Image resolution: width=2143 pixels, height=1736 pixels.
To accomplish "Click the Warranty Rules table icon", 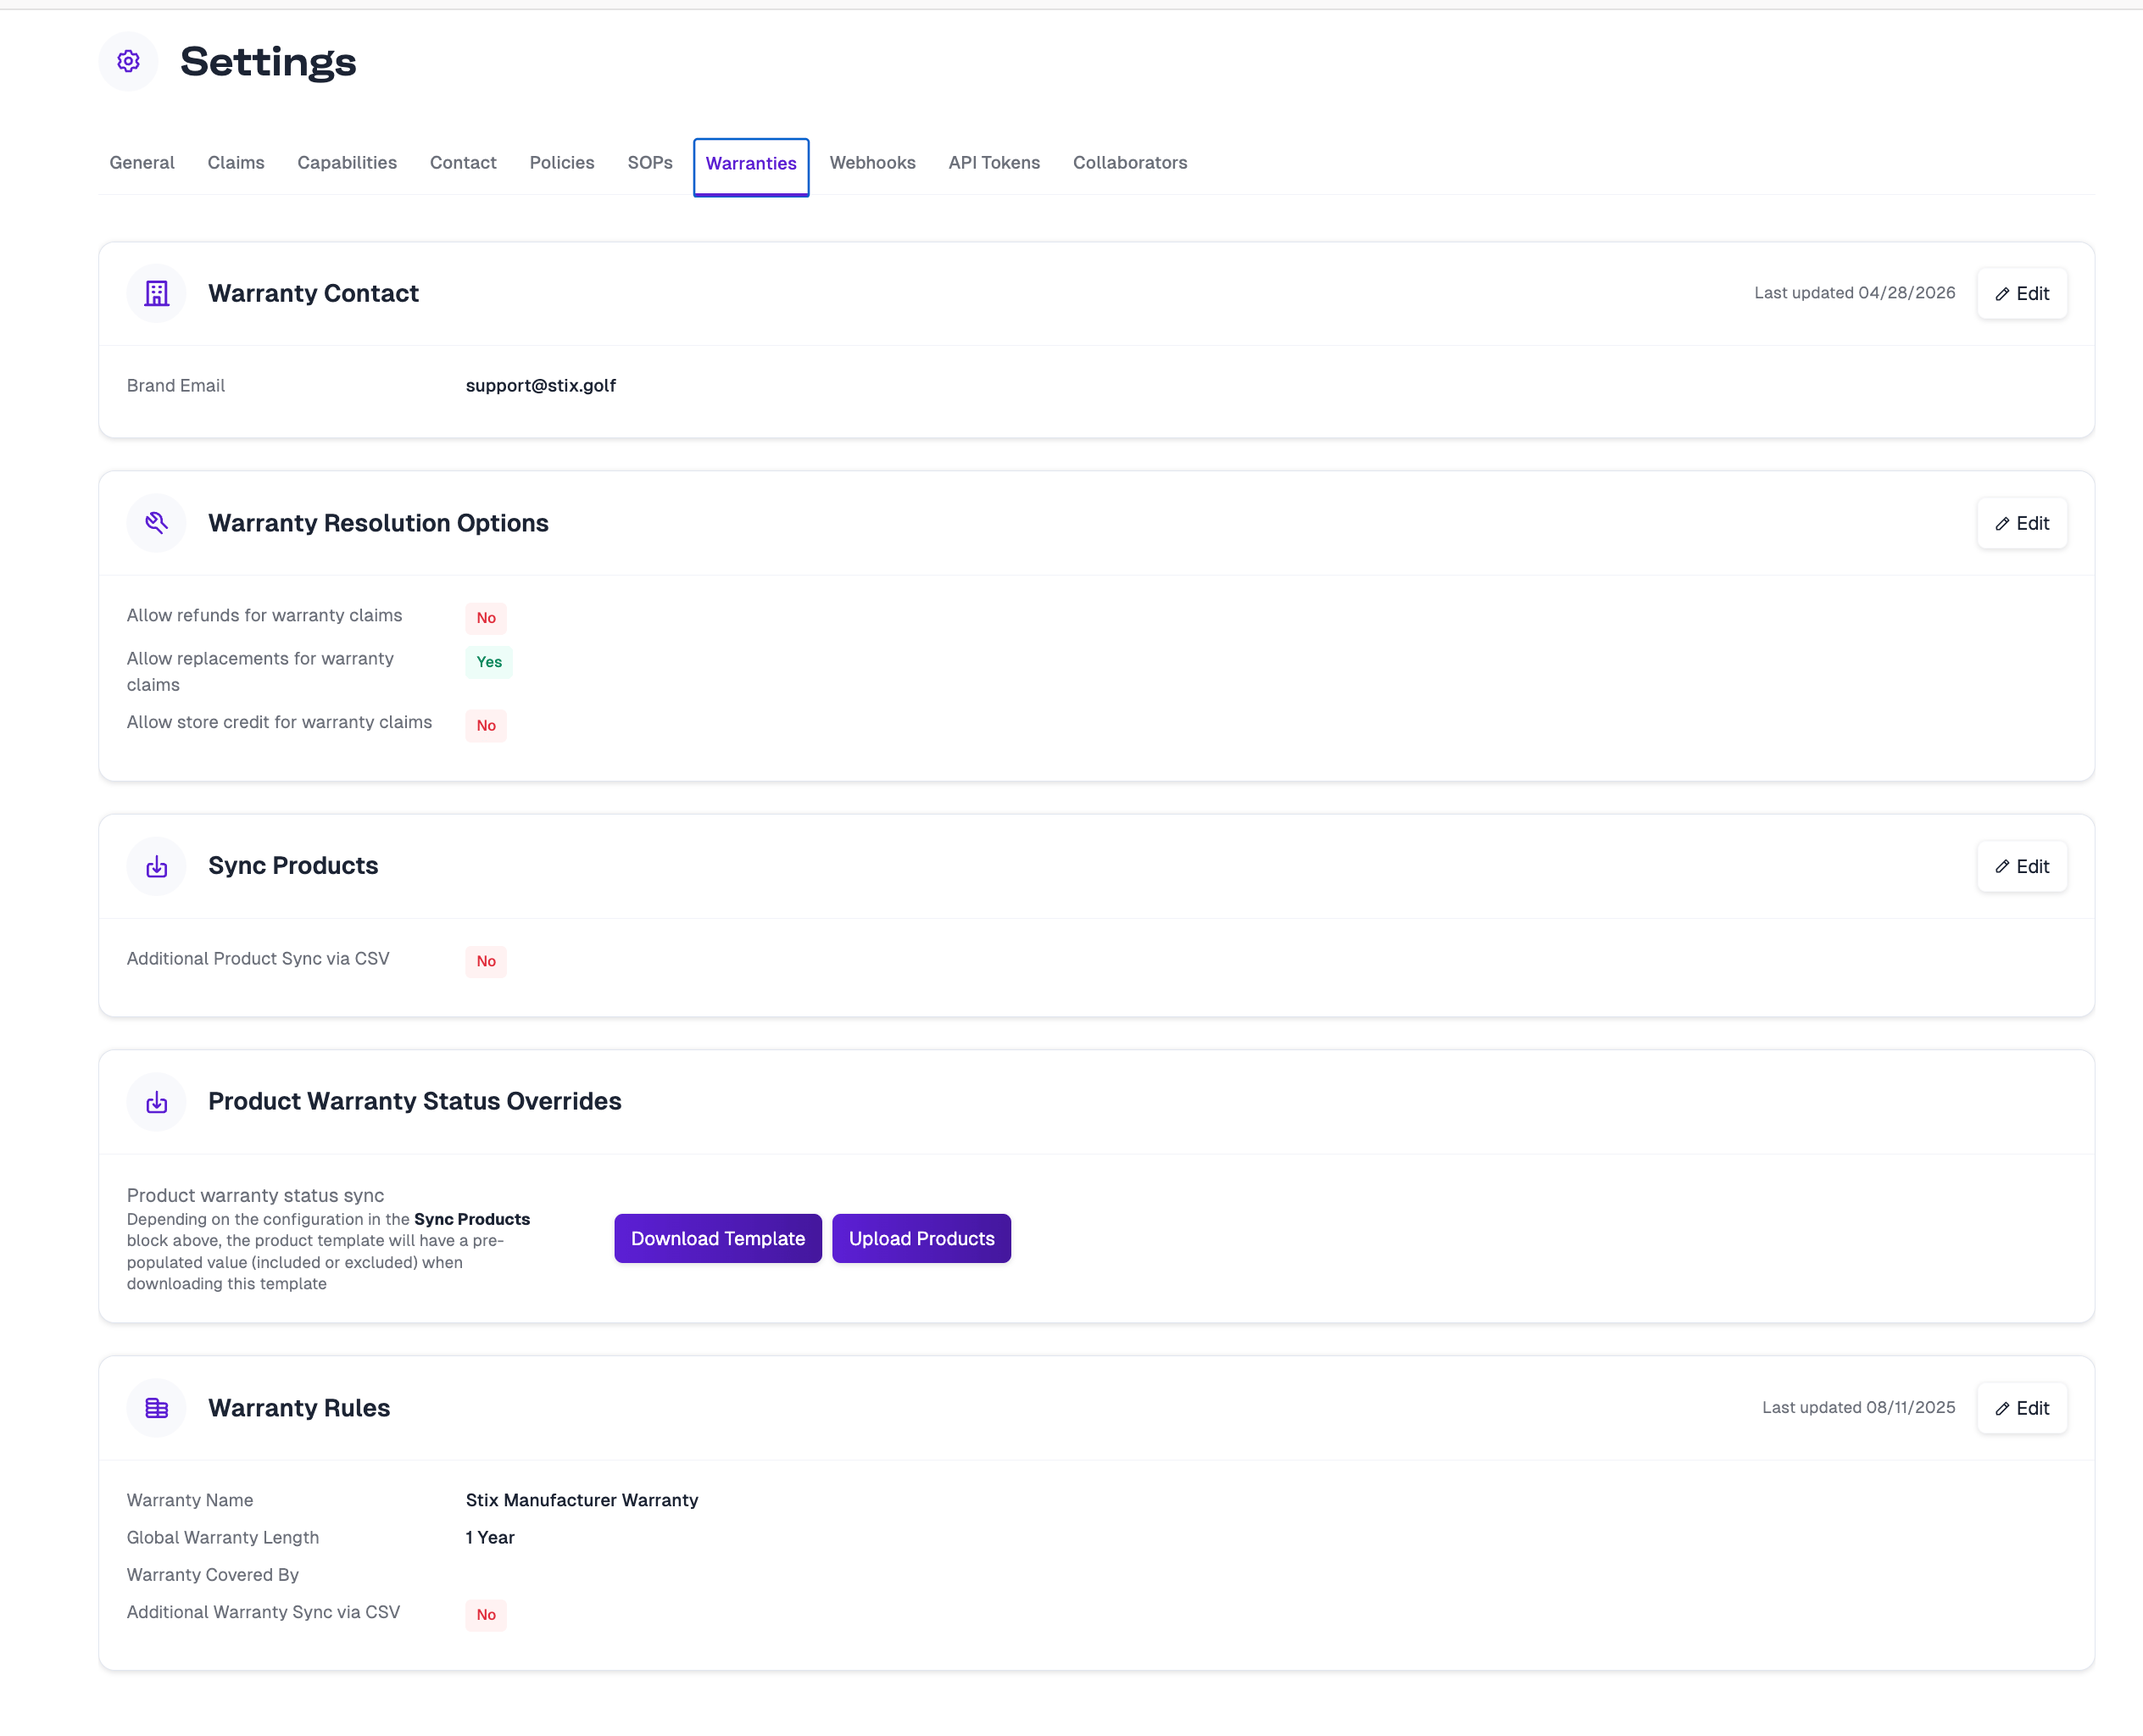I will [x=157, y=1408].
